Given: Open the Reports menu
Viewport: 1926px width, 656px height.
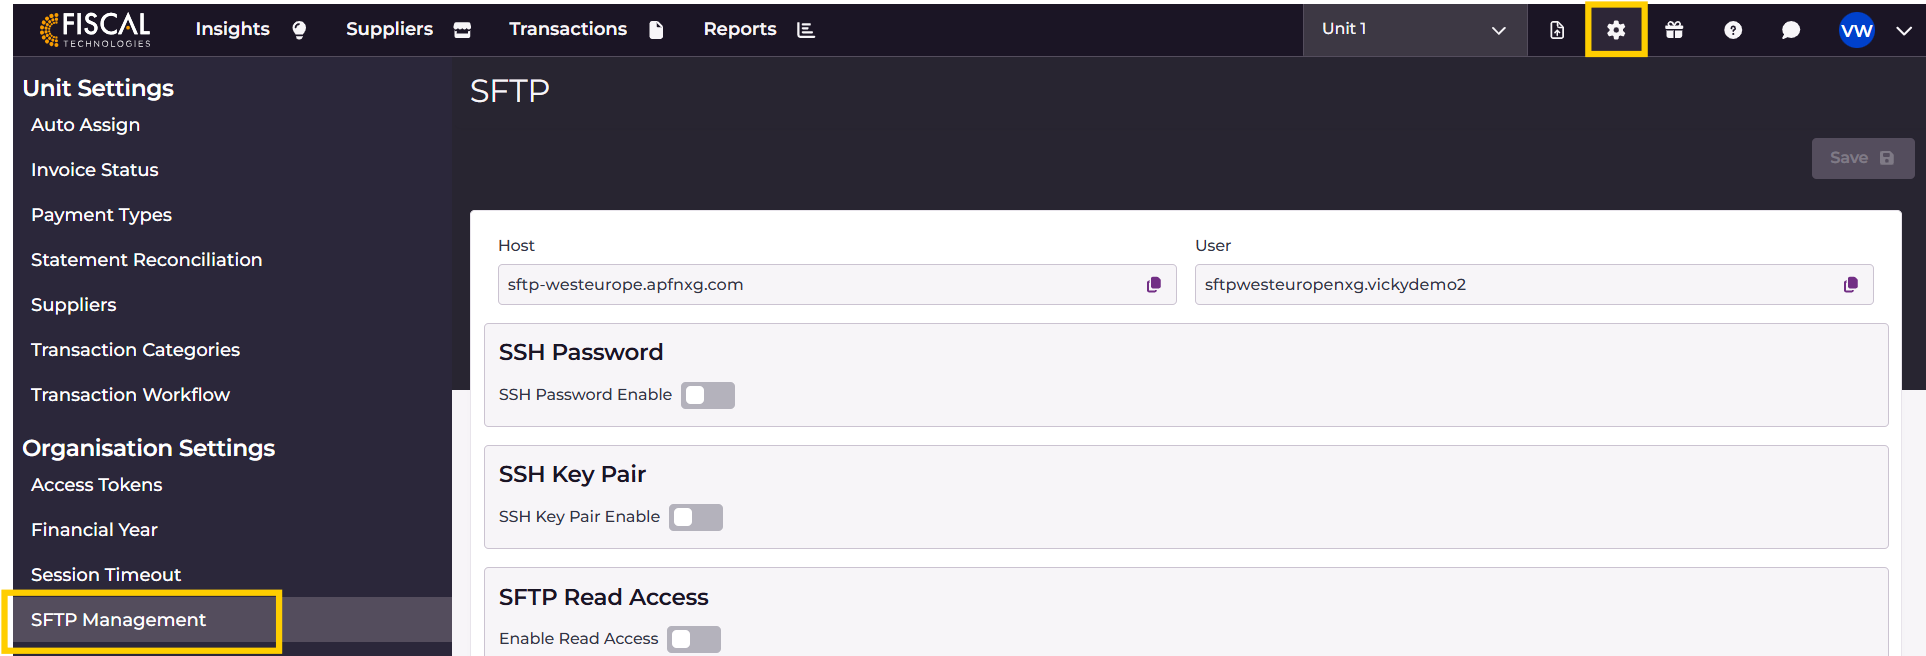Looking at the screenshot, I should pyautogui.click(x=758, y=29).
